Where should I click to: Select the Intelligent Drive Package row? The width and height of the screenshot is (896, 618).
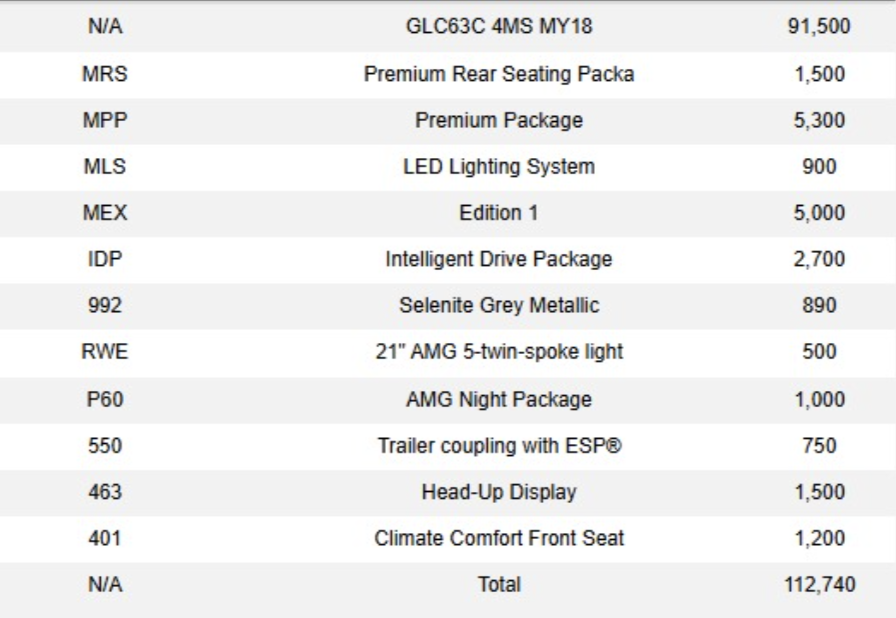point(448,259)
